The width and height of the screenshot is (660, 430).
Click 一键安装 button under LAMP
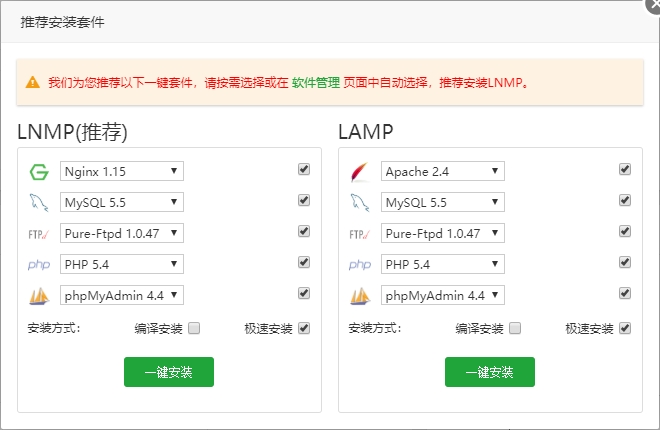(x=490, y=372)
